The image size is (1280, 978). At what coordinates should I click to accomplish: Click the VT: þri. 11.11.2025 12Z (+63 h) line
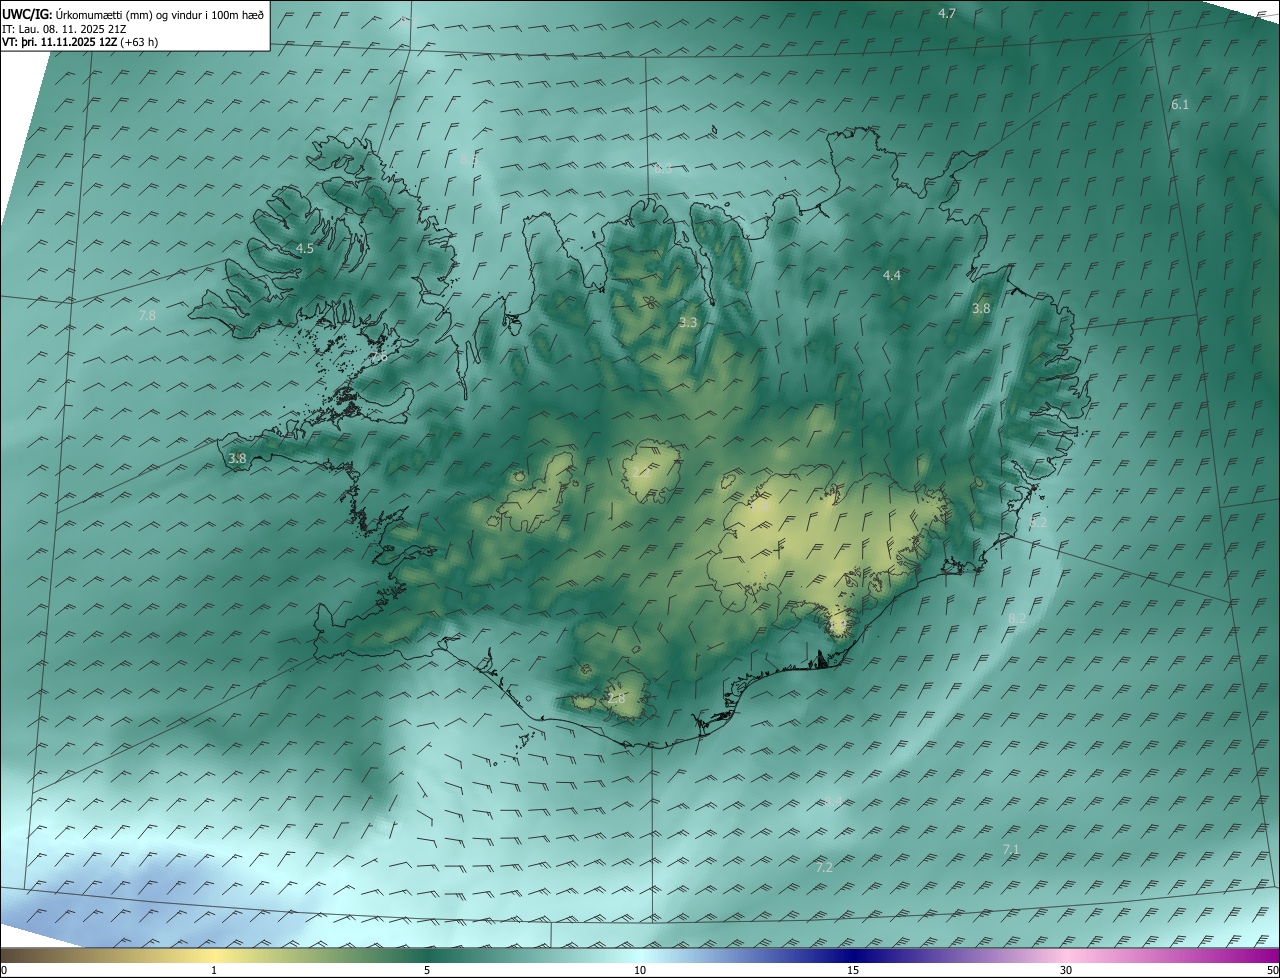[x=80, y=41]
